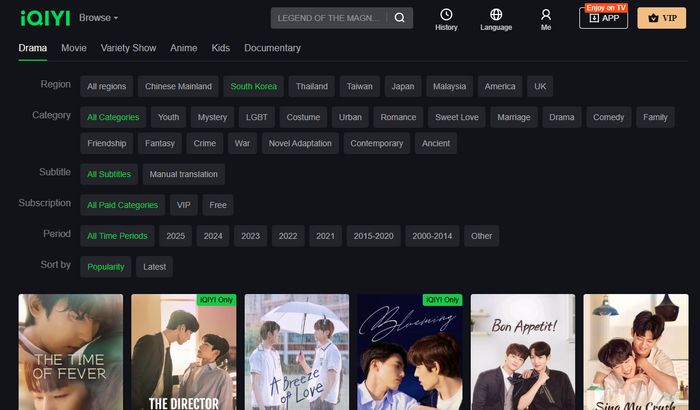Filter subscription by Free
Image resolution: width=700 pixels, height=410 pixels.
click(x=218, y=205)
